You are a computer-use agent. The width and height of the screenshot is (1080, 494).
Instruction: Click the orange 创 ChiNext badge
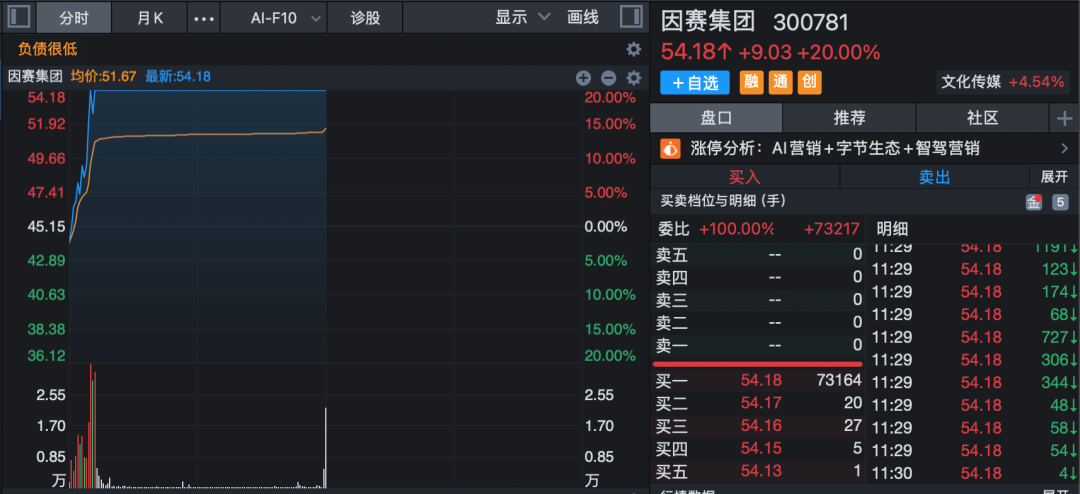click(809, 83)
